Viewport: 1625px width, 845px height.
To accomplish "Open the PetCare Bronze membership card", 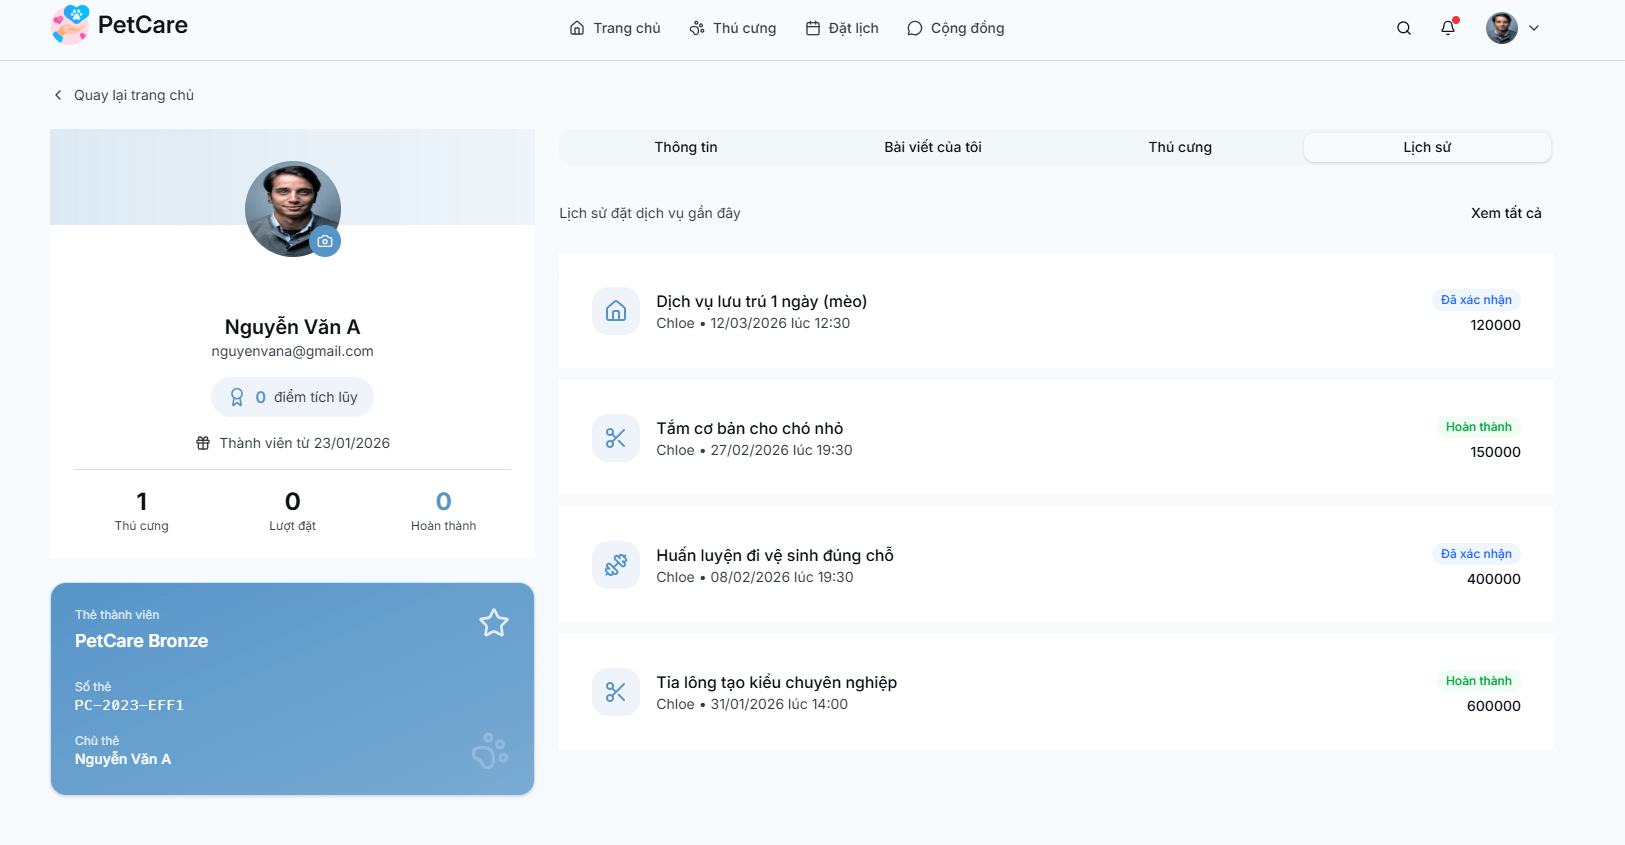I will click(292, 689).
